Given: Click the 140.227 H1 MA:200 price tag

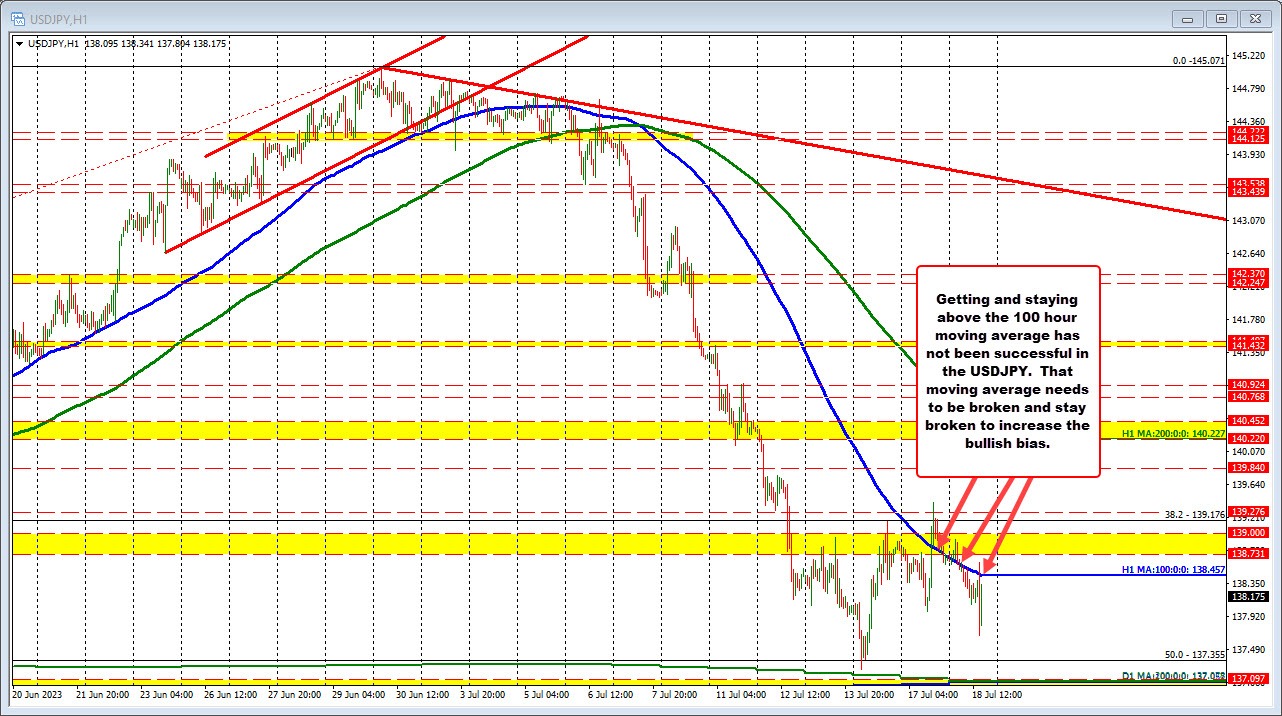Looking at the screenshot, I should tap(1247, 437).
